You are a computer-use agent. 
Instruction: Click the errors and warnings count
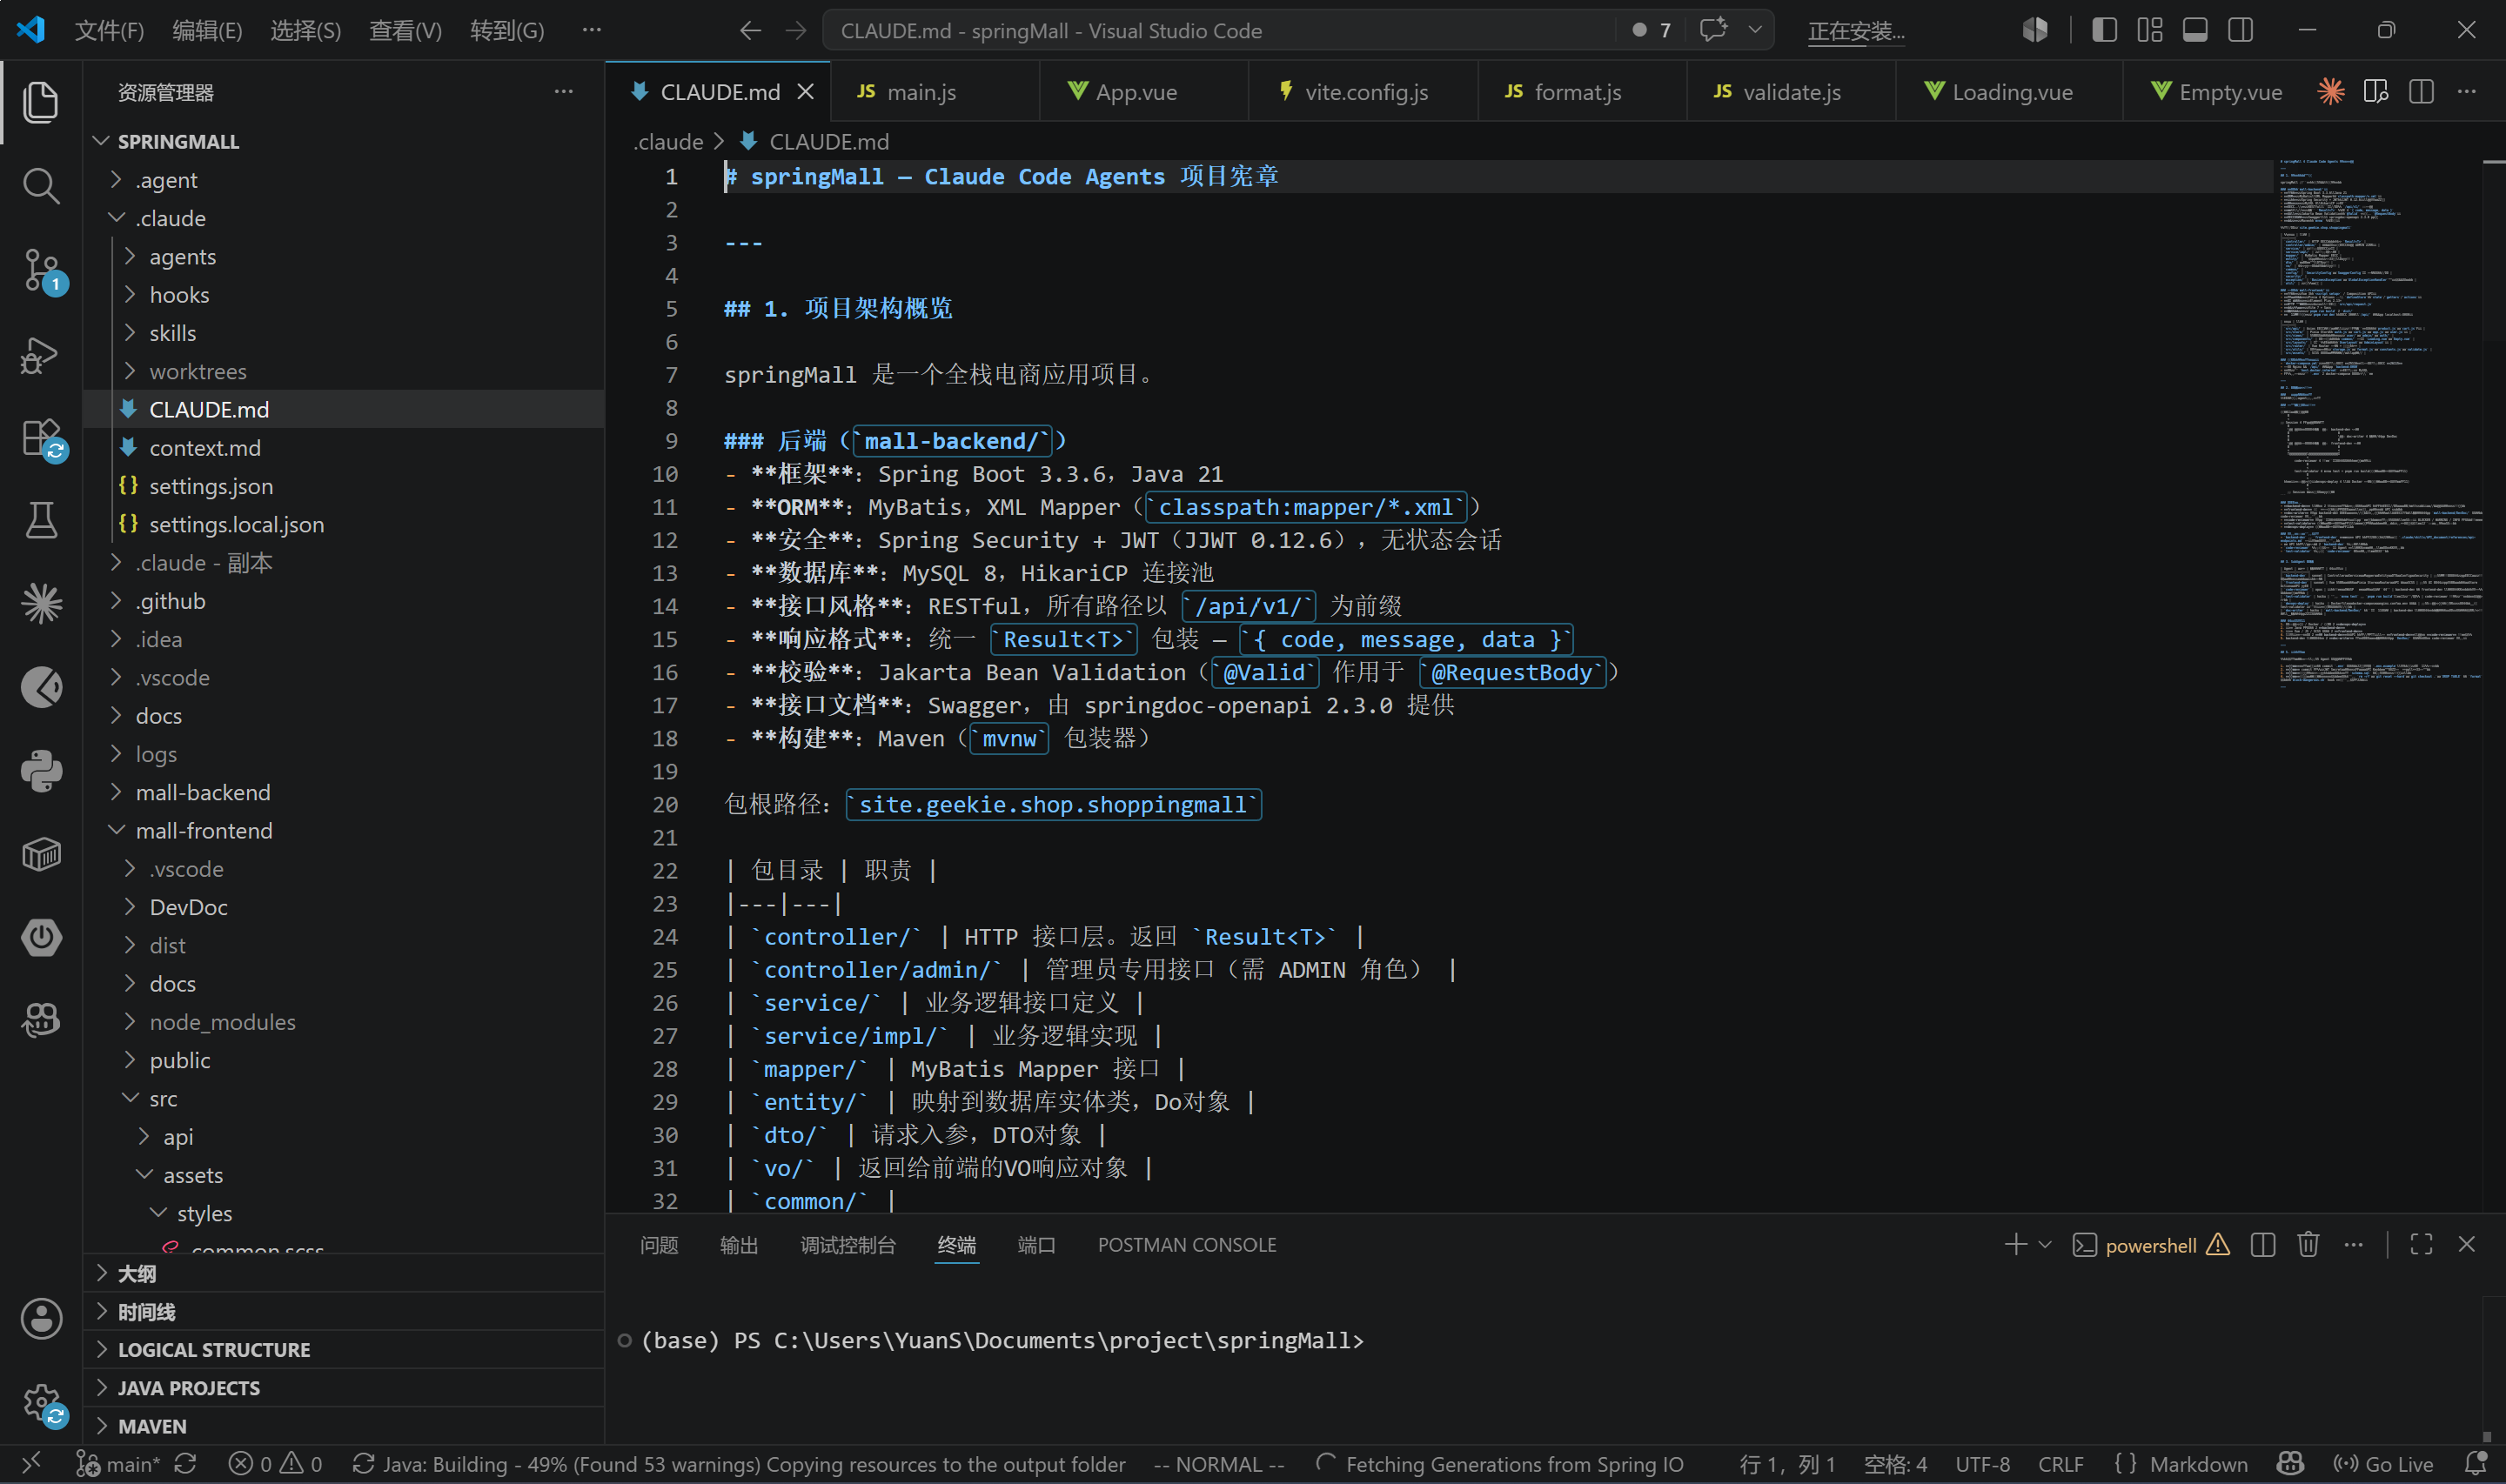click(x=275, y=1464)
